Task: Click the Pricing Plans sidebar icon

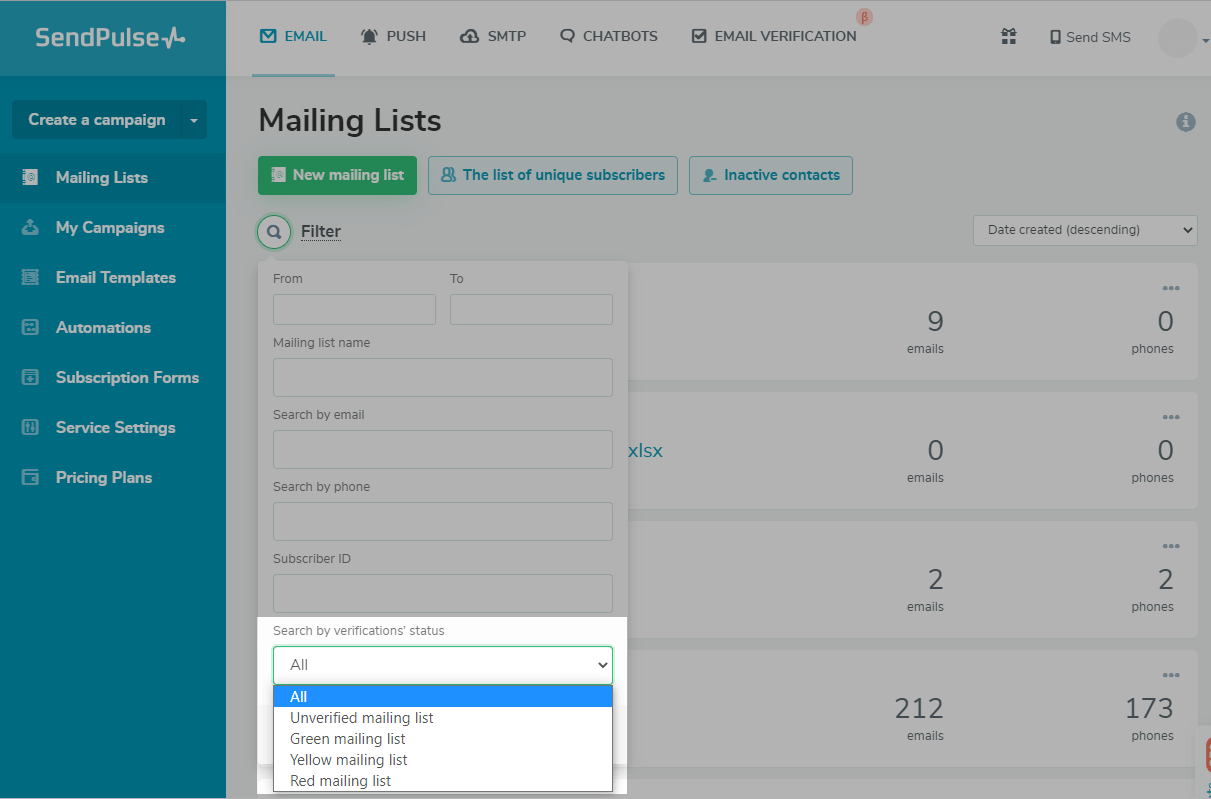Action: pyautogui.click(x=30, y=477)
